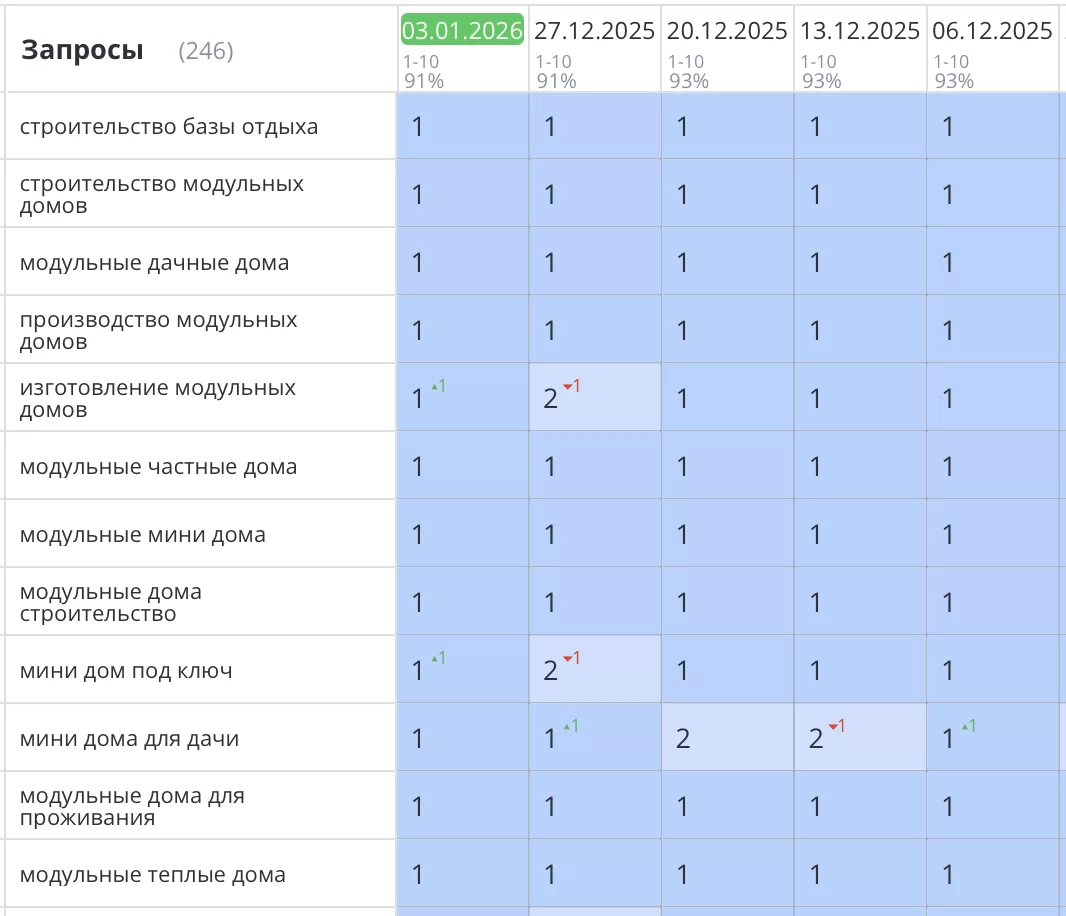
Task: Click the Запросы column heading
Action: click(x=82, y=50)
